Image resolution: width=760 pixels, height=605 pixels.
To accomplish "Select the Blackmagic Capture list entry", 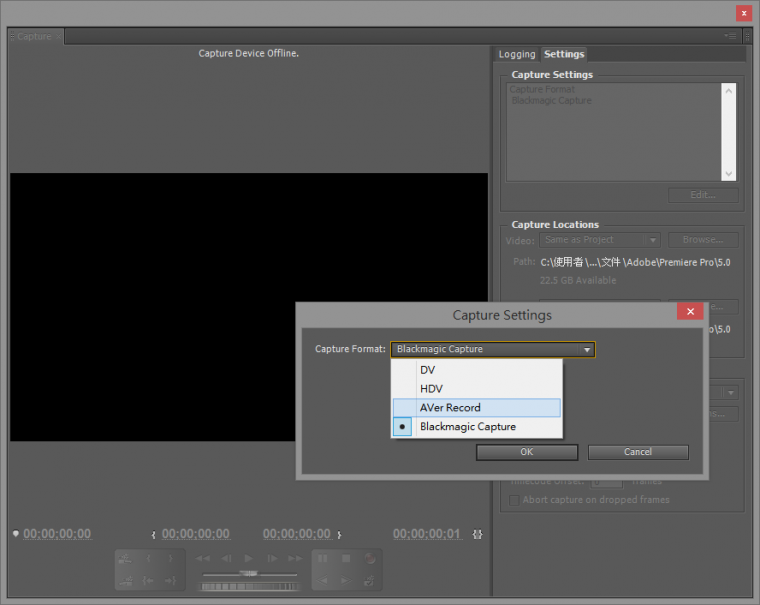I will (x=467, y=427).
